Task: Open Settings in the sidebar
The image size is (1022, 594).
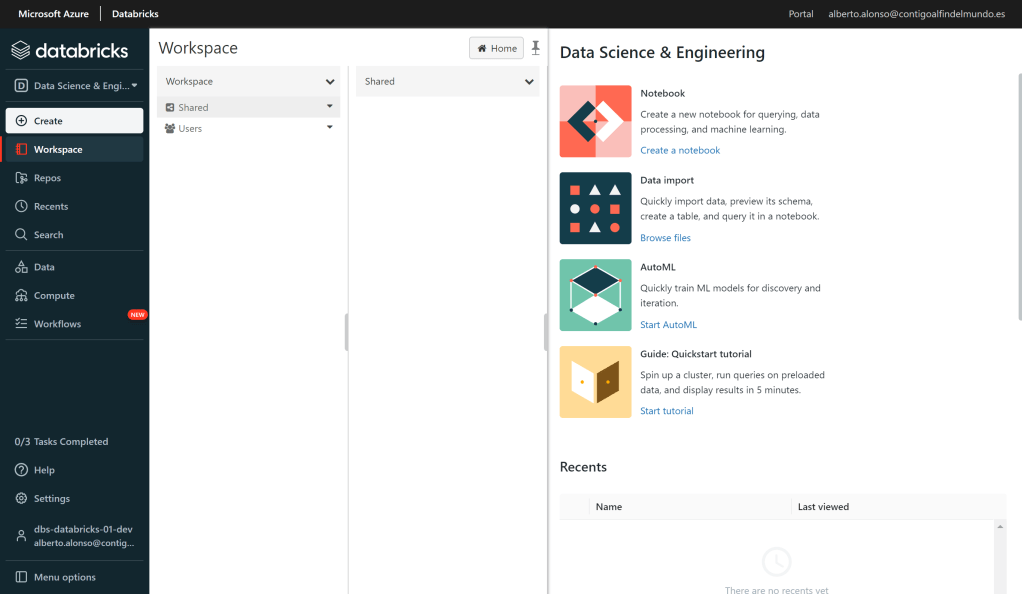Action: pos(51,498)
